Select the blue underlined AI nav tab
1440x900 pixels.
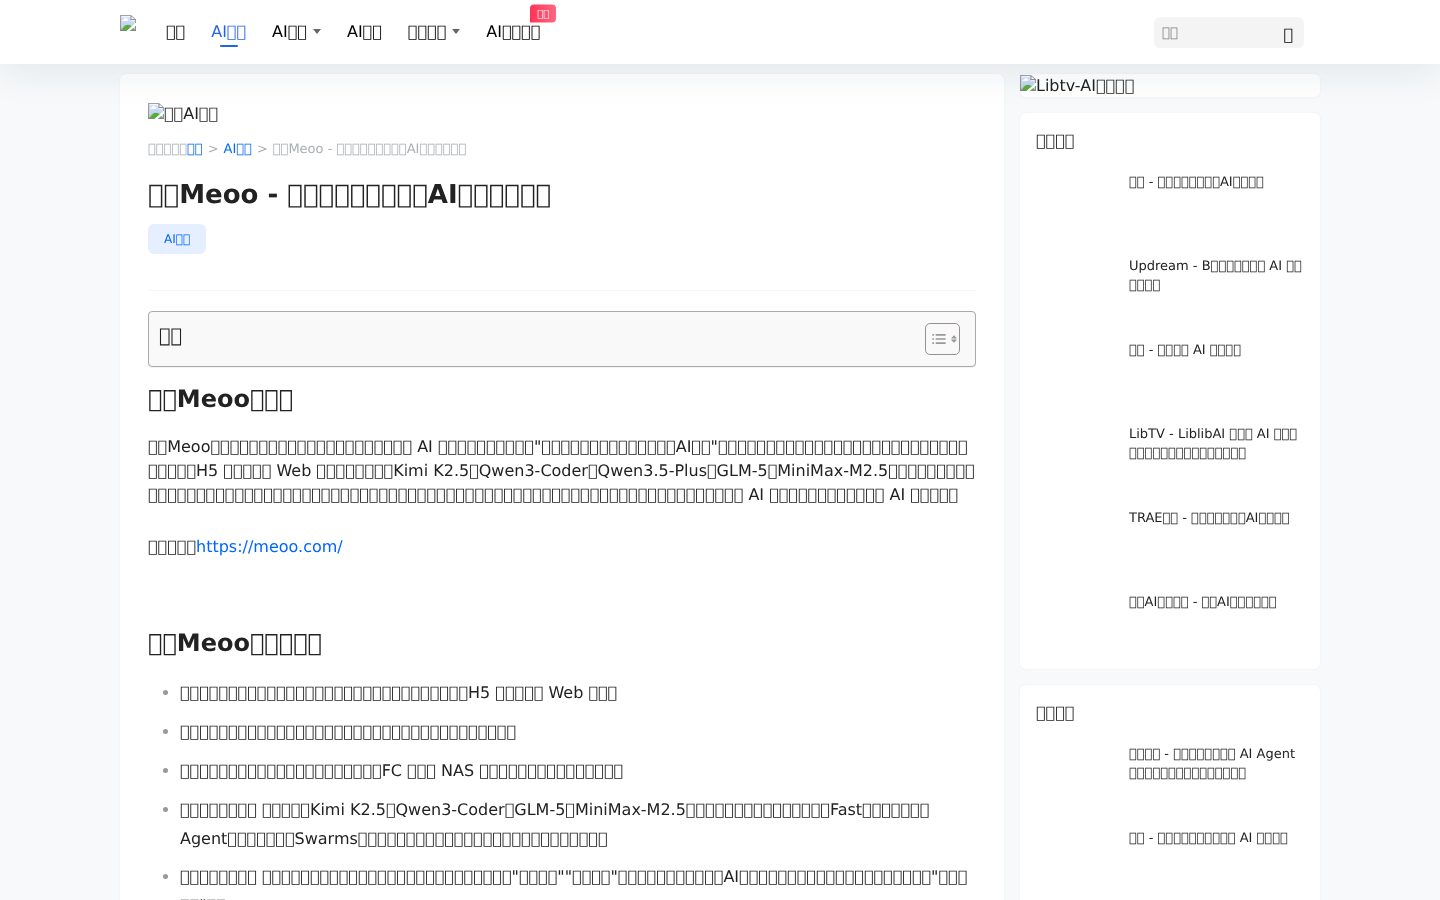(228, 32)
